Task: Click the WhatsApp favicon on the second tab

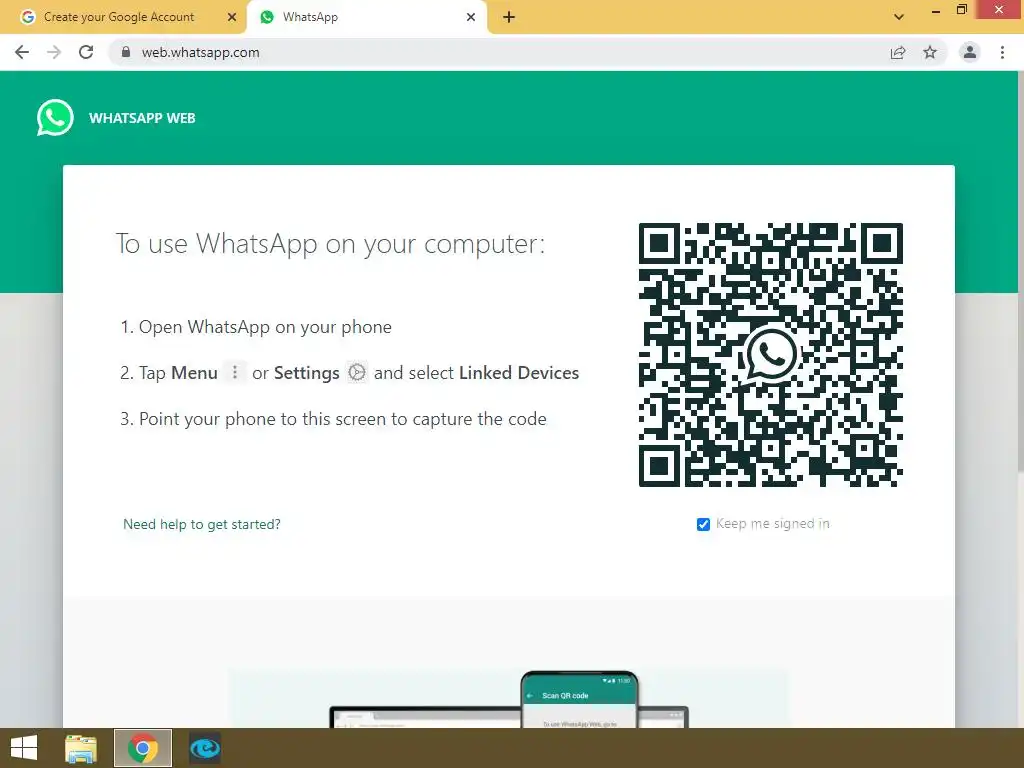Action: (x=267, y=17)
